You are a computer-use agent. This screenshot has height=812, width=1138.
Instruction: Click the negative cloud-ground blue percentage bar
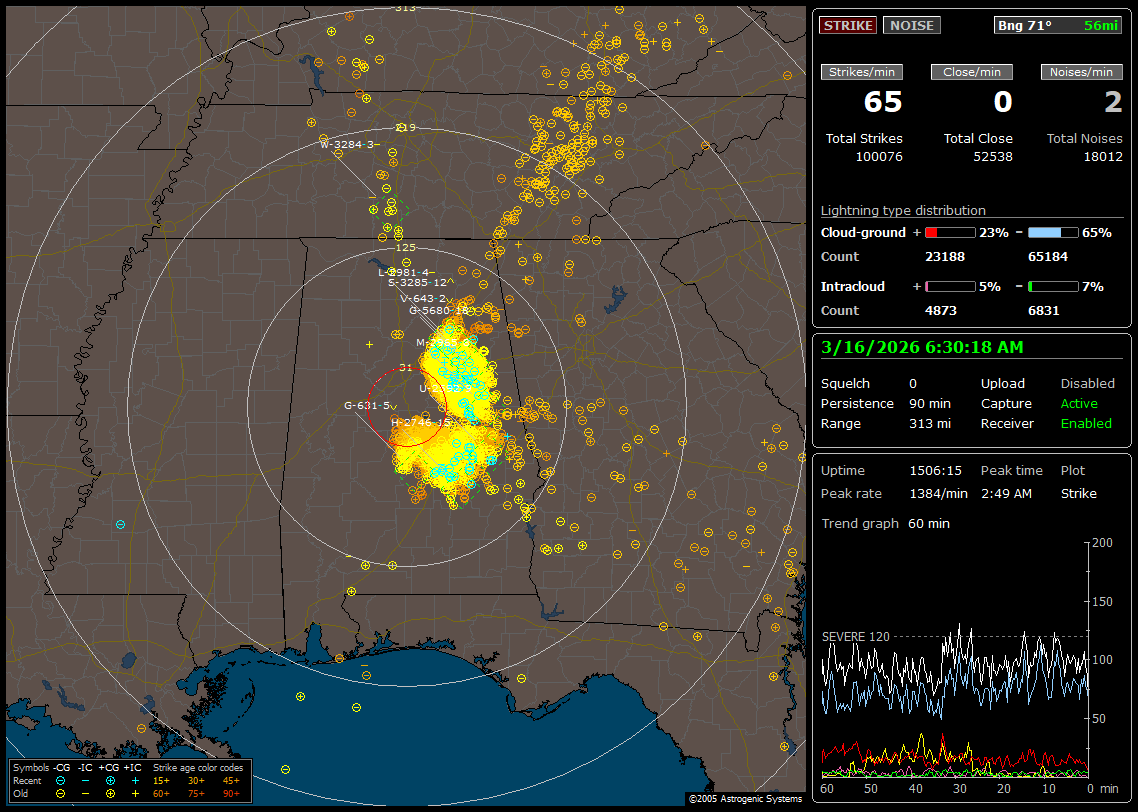1053,232
